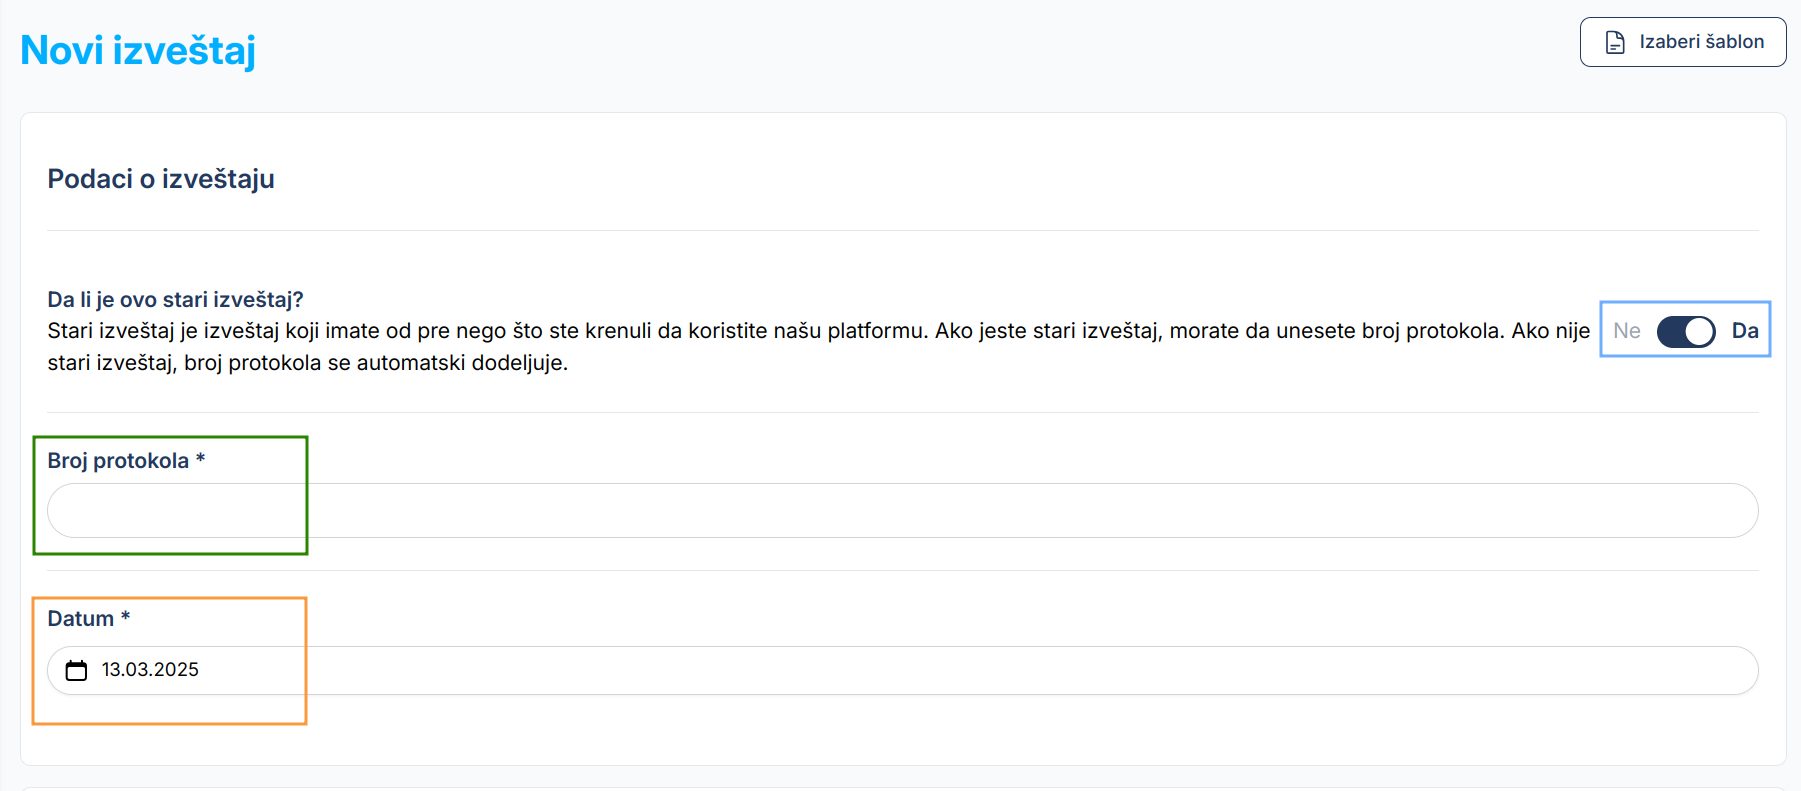Toggle the stari izveštaj switch
Image resolution: width=1801 pixels, height=791 pixels.
[x=1685, y=331]
